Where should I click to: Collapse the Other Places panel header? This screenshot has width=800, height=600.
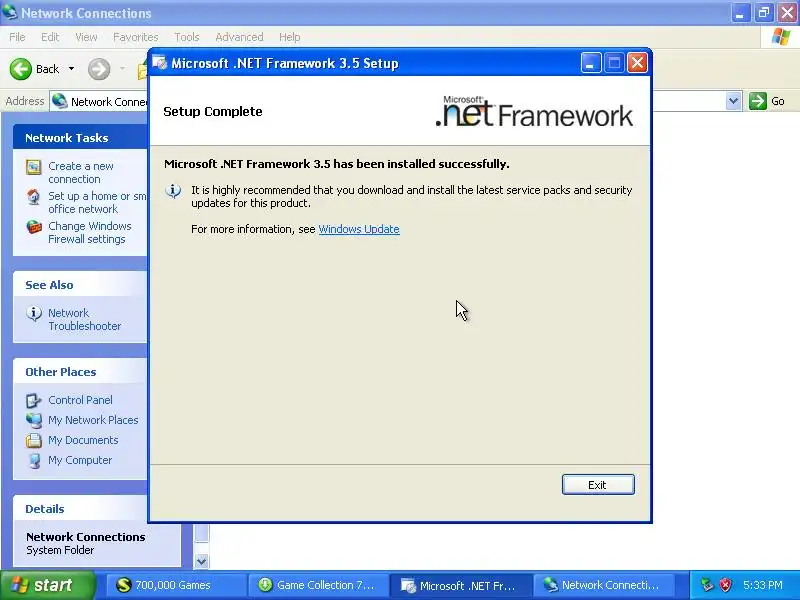(x=80, y=371)
